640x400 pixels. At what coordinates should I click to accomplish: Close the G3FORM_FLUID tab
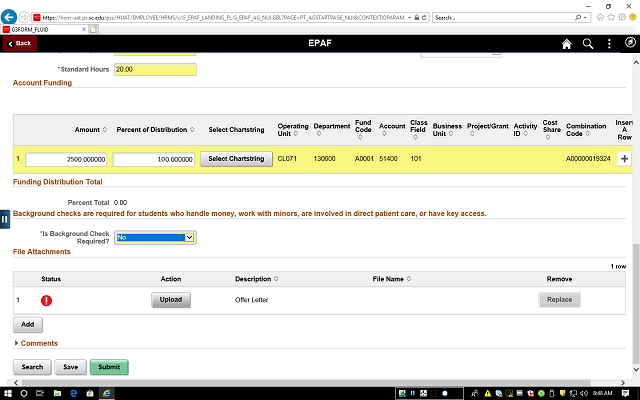pyautogui.click(x=84, y=29)
